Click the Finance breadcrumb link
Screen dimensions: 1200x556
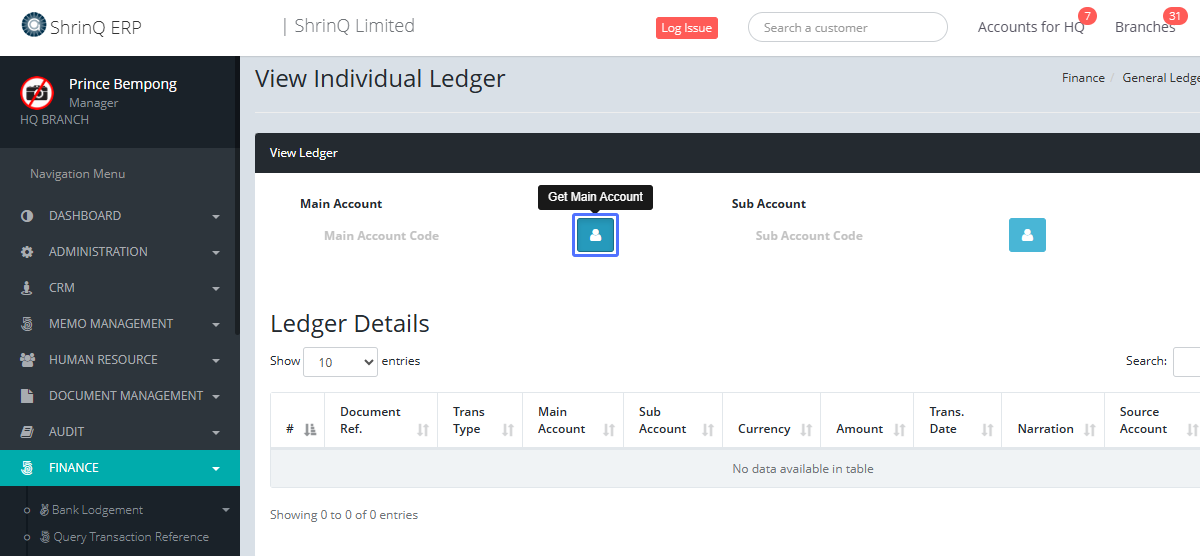[1083, 78]
